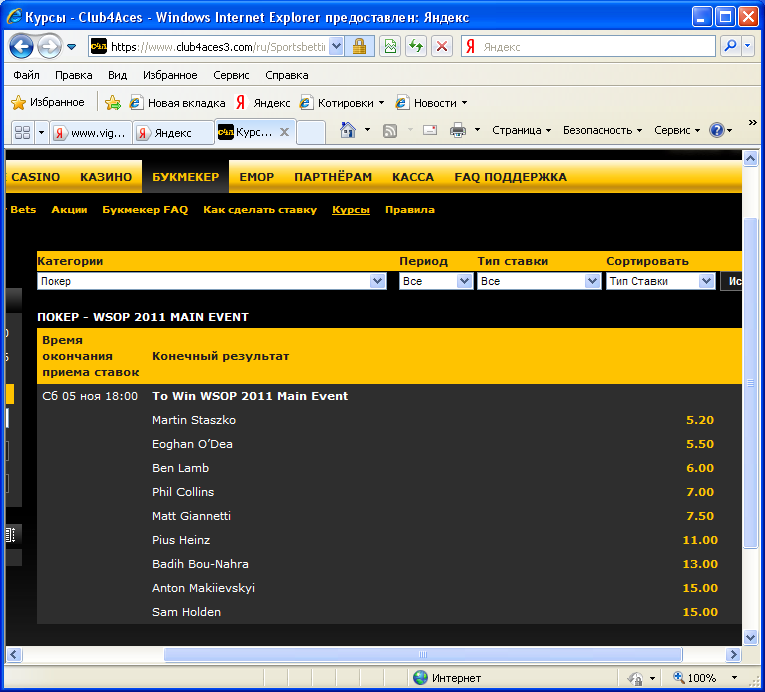Click the Quick Tabs grid icon

[x=22, y=132]
